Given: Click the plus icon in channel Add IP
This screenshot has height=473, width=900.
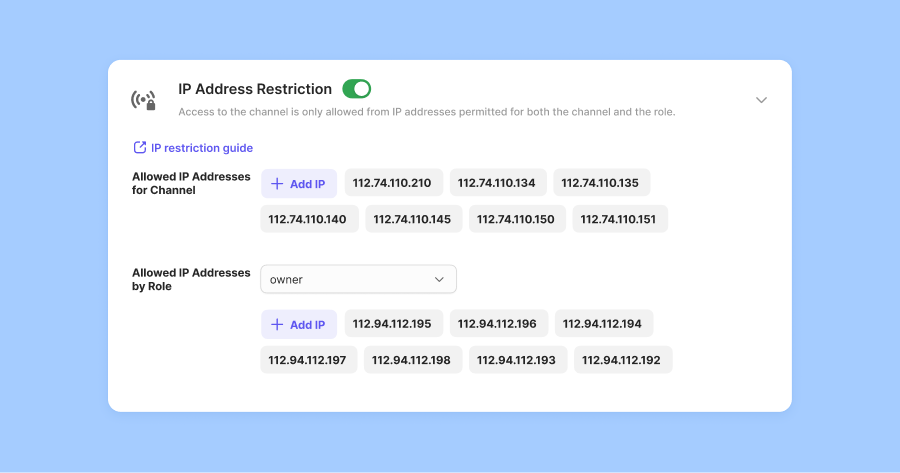Looking at the screenshot, I should pyautogui.click(x=277, y=184).
